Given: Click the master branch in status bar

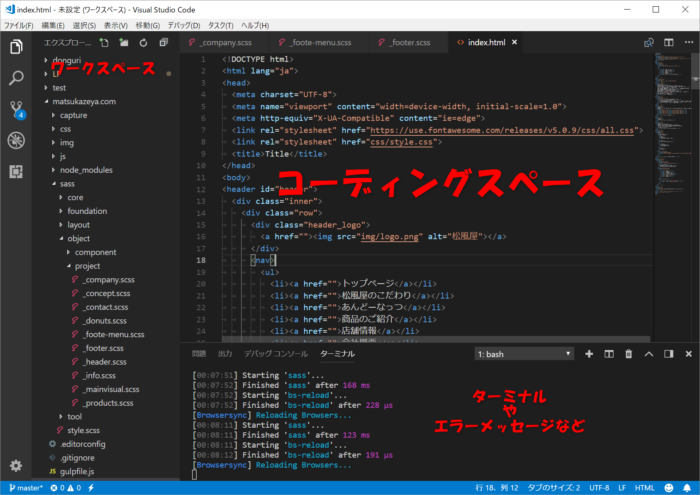Looking at the screenshot, I should (x=25, y=487).
